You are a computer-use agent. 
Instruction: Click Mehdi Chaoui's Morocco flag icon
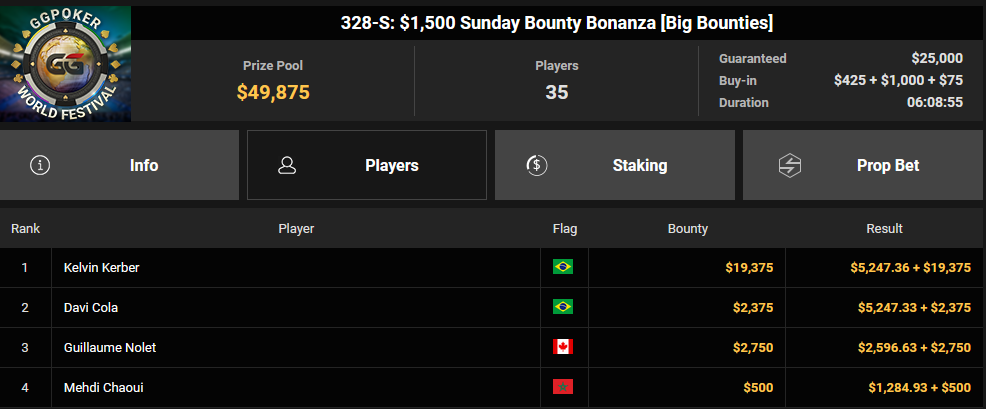point(563,387)
